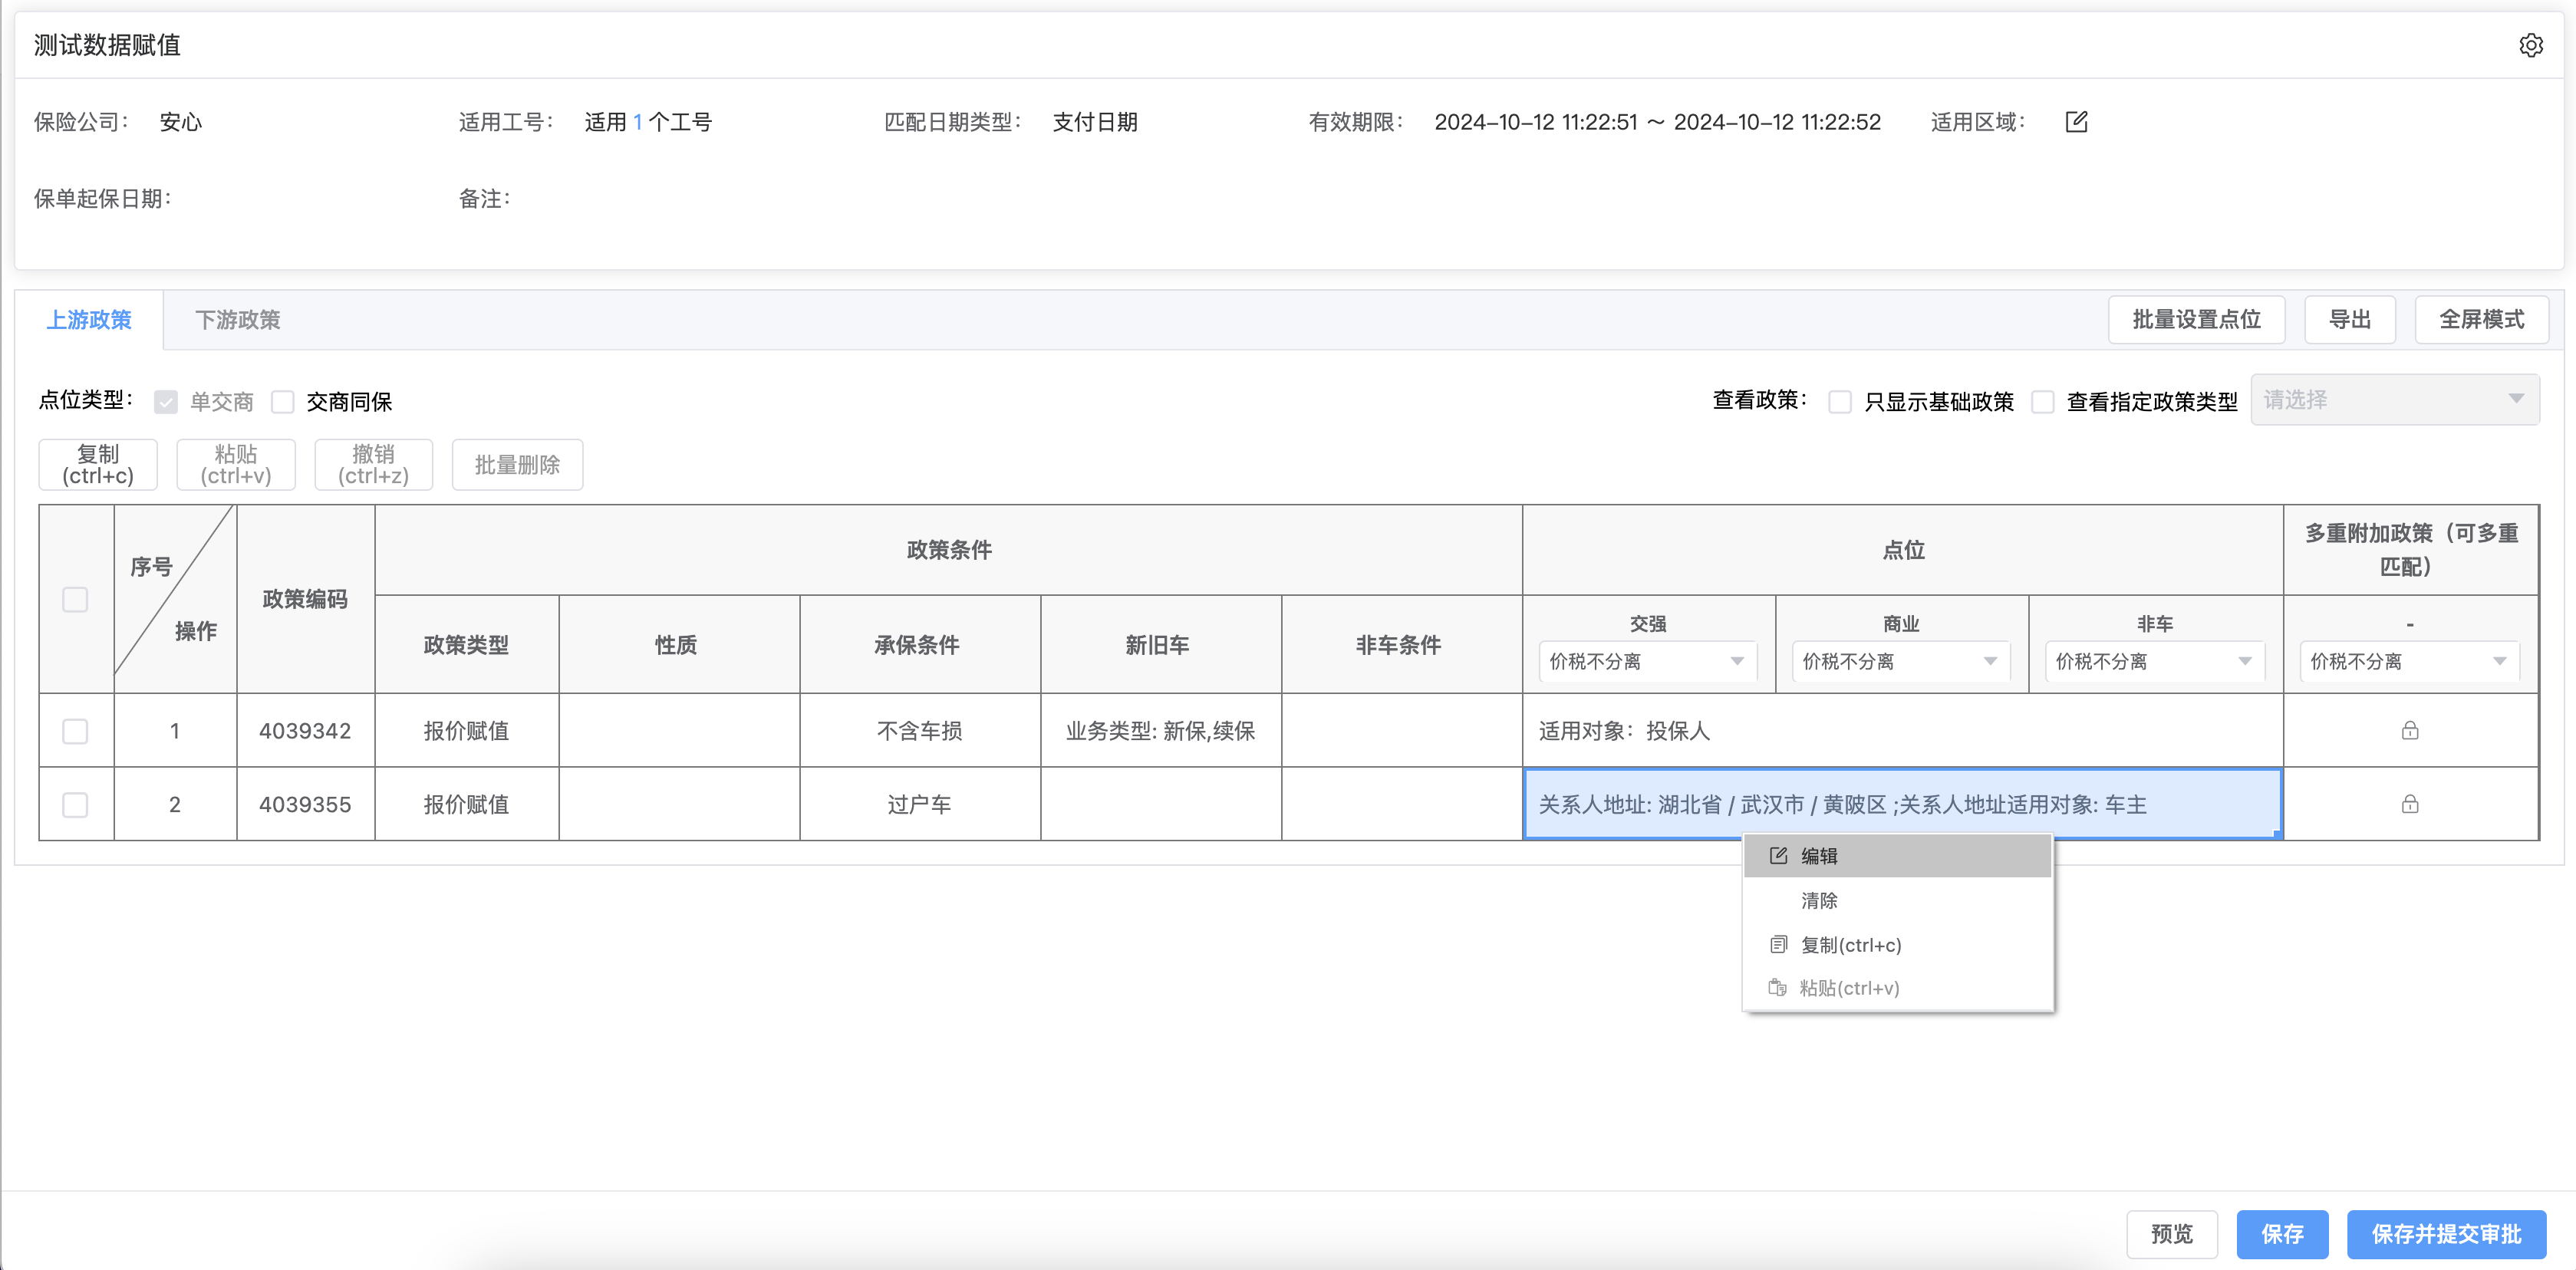
Task: Click 保存并提交审批 button
Action: 2446,1234
